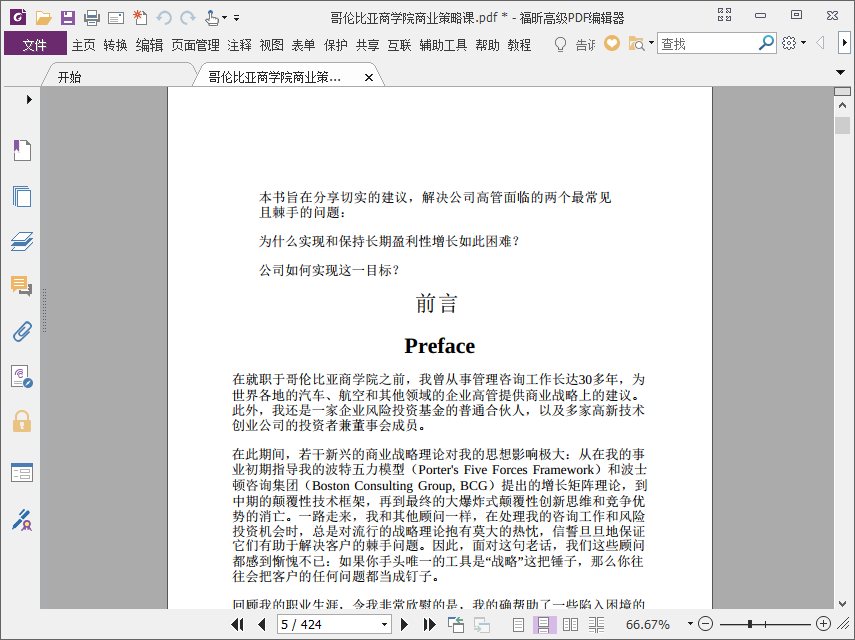Screen dimensions: 855x640
Task: Open the 教程 ribbon tab
Action: [519, 45]
